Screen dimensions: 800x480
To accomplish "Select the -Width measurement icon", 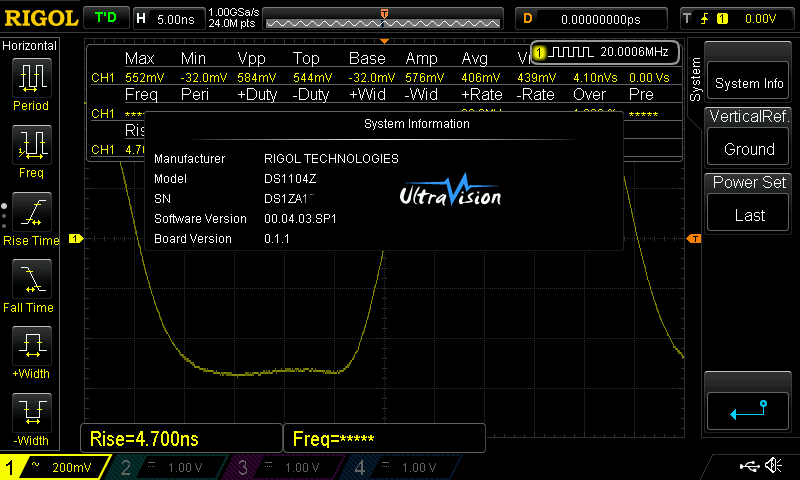I will click(32, 413).
